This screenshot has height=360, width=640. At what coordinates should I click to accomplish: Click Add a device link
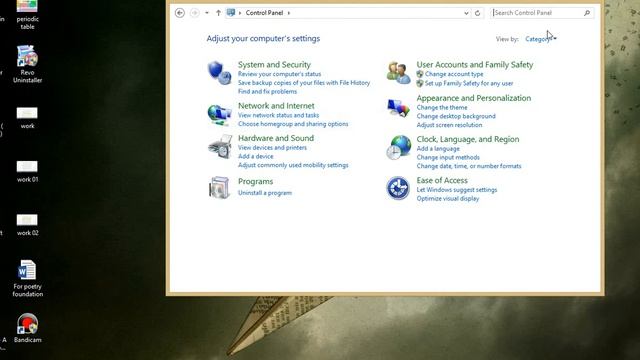[x=256, y=156]
